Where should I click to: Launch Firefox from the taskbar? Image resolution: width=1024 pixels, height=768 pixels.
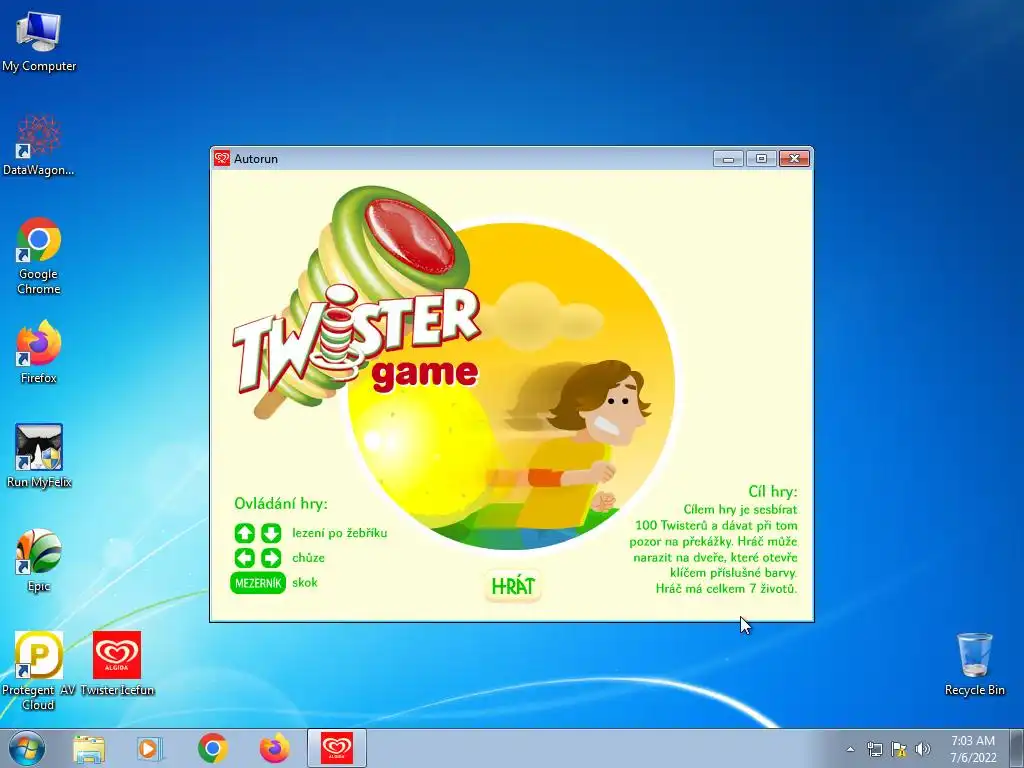[x=274, y=748]
